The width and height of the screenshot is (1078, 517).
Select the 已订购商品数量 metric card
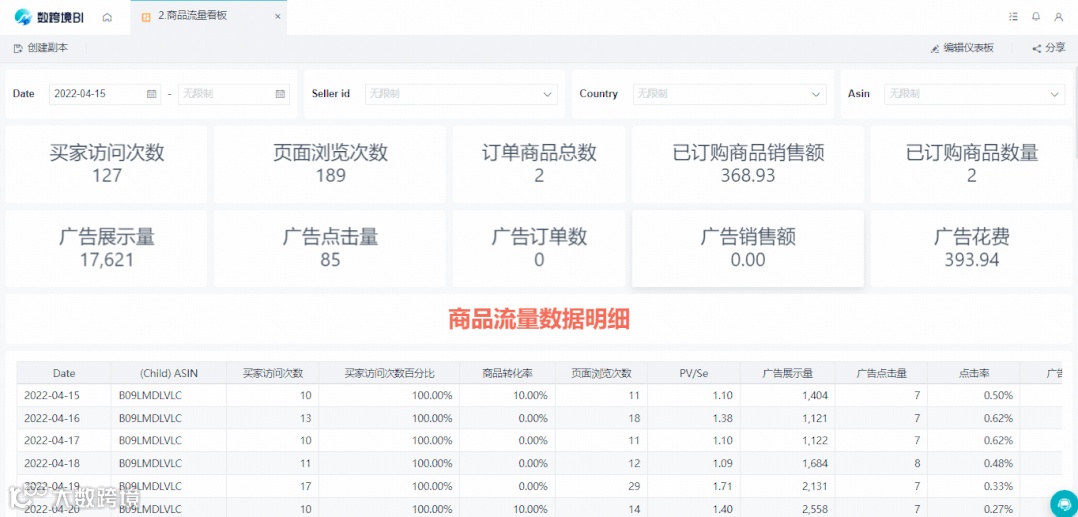(971, 164)
